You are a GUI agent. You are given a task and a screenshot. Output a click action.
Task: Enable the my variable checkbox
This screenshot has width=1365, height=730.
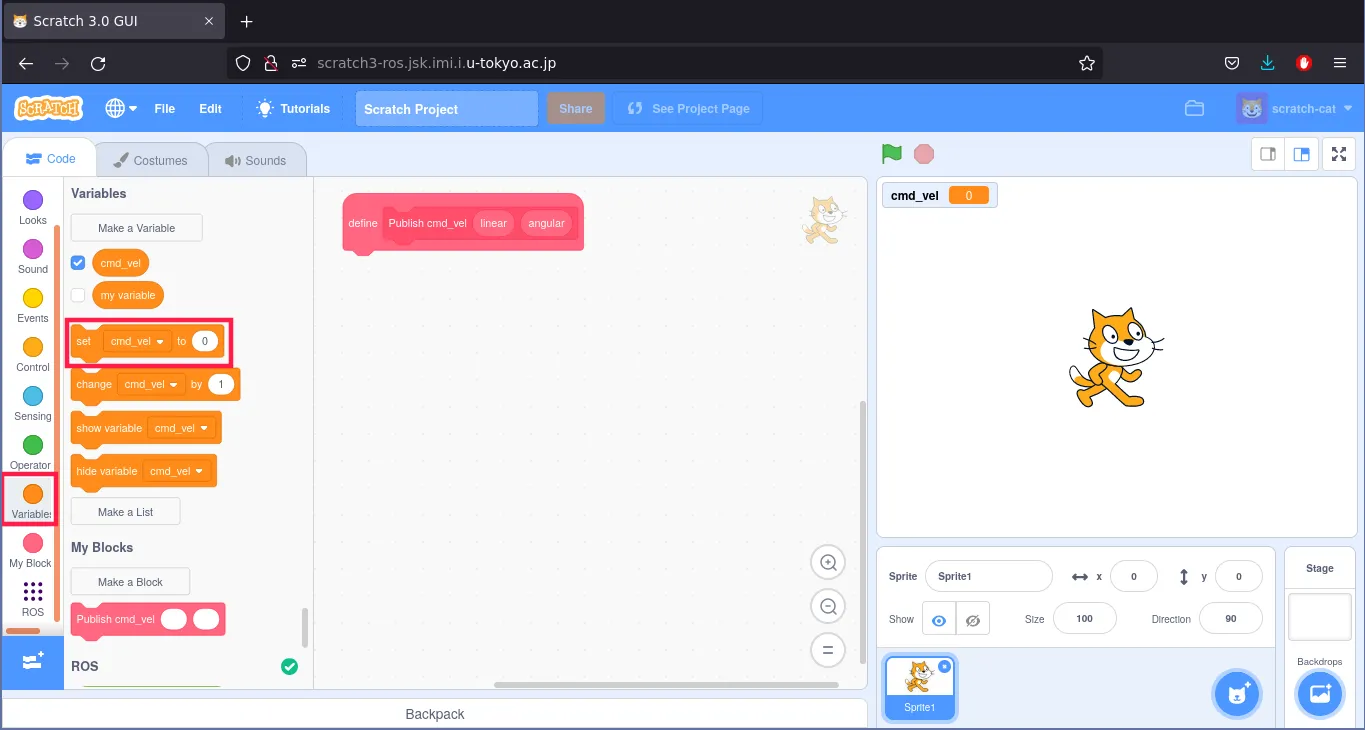click(x=78, y=295)
